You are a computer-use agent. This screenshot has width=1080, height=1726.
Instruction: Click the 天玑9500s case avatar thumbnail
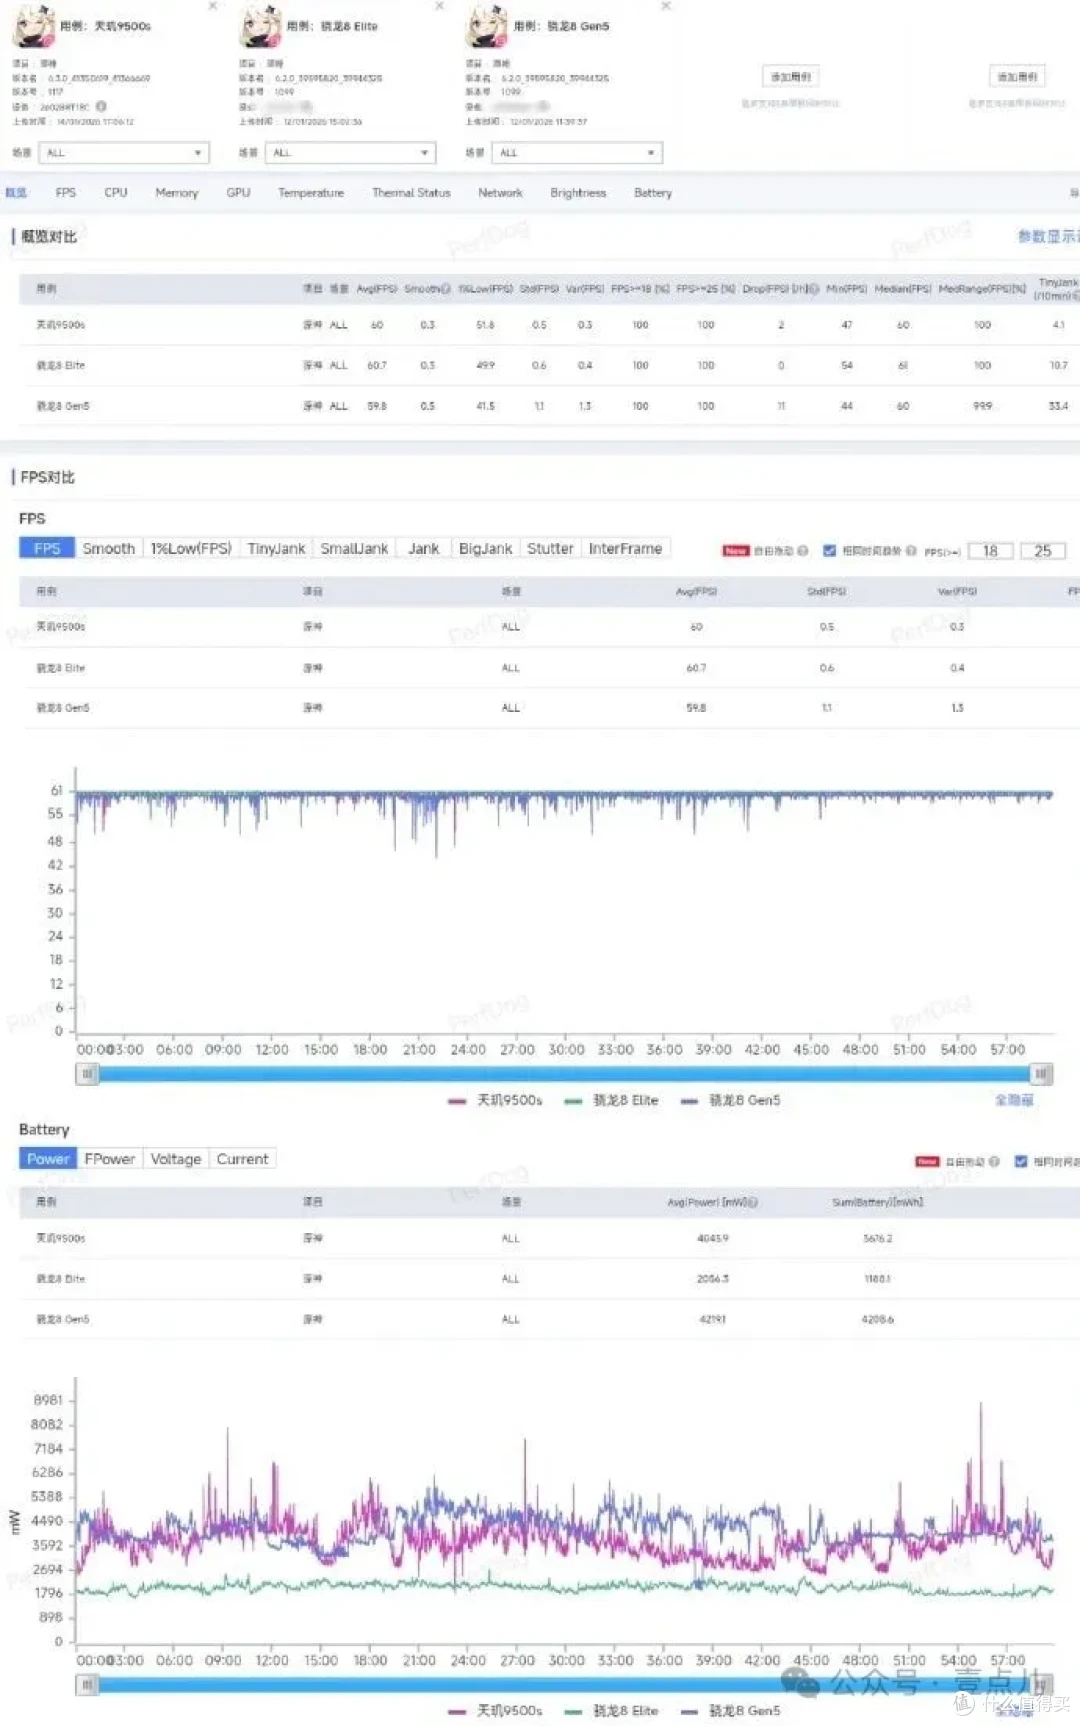pos(34,26)
